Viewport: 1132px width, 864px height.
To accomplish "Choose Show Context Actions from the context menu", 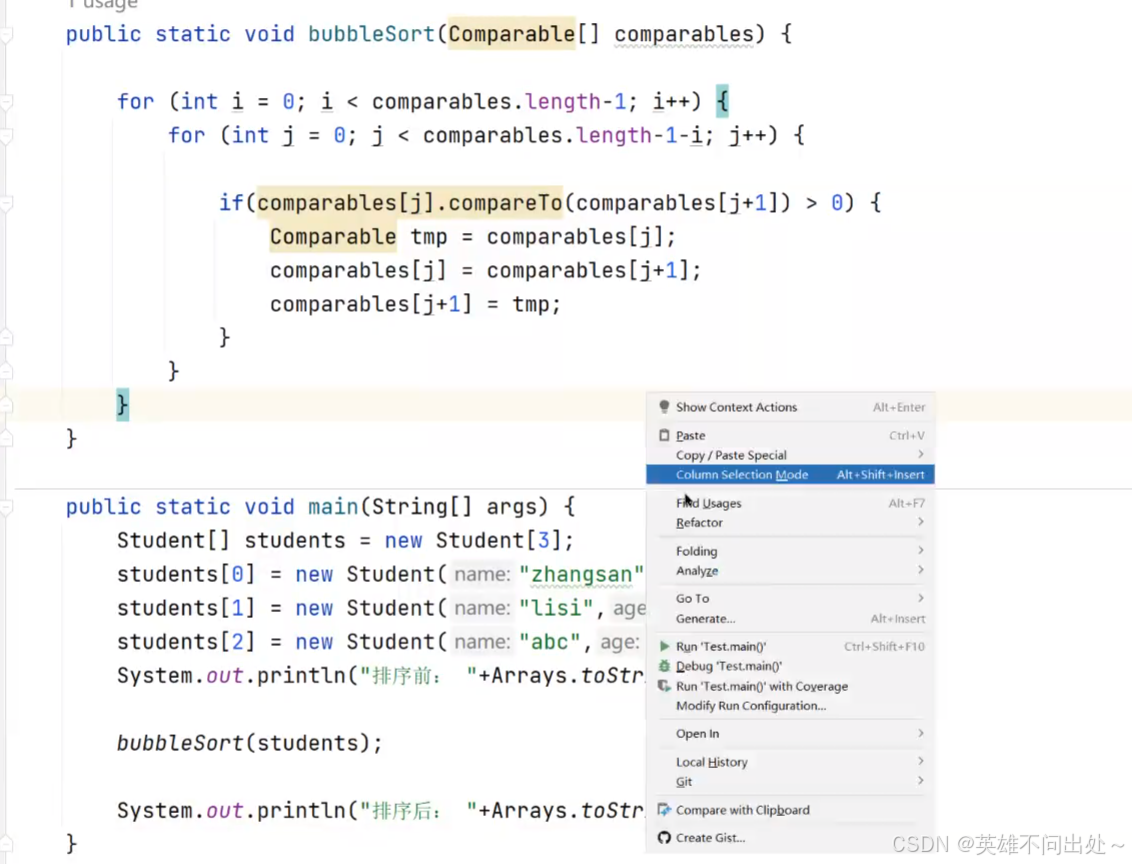I will point(791,407).
